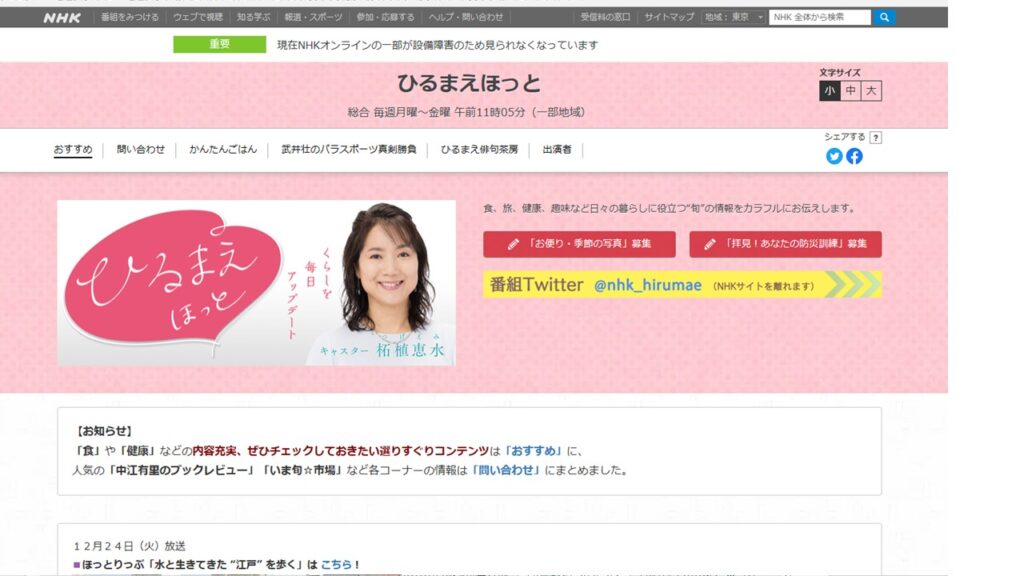The width and height of the screenshot is (1024, 576).
Task: Click the program description text about 食、旅、健康
Action: [x=669, y=208]
